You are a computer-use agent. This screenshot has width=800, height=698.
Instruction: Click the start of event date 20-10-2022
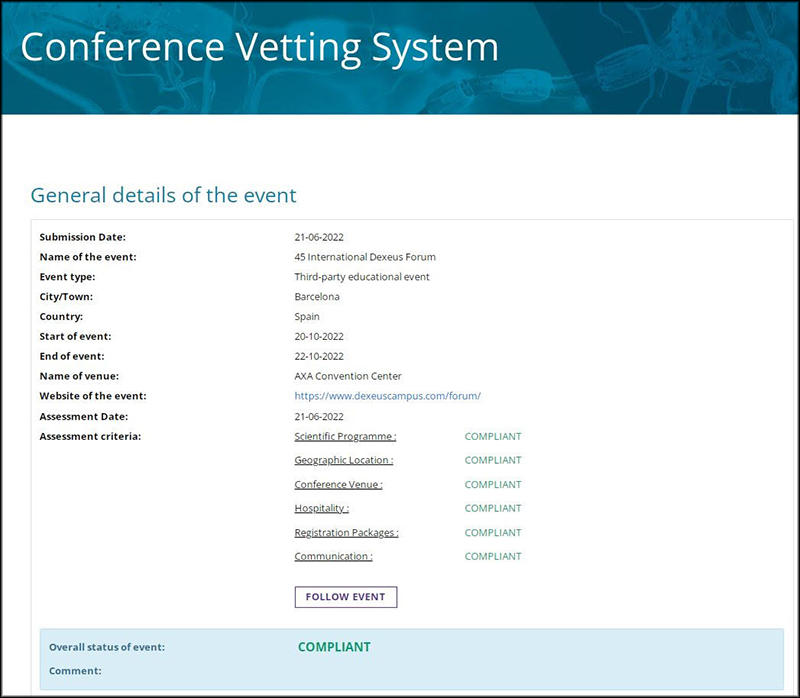(319, 336)
